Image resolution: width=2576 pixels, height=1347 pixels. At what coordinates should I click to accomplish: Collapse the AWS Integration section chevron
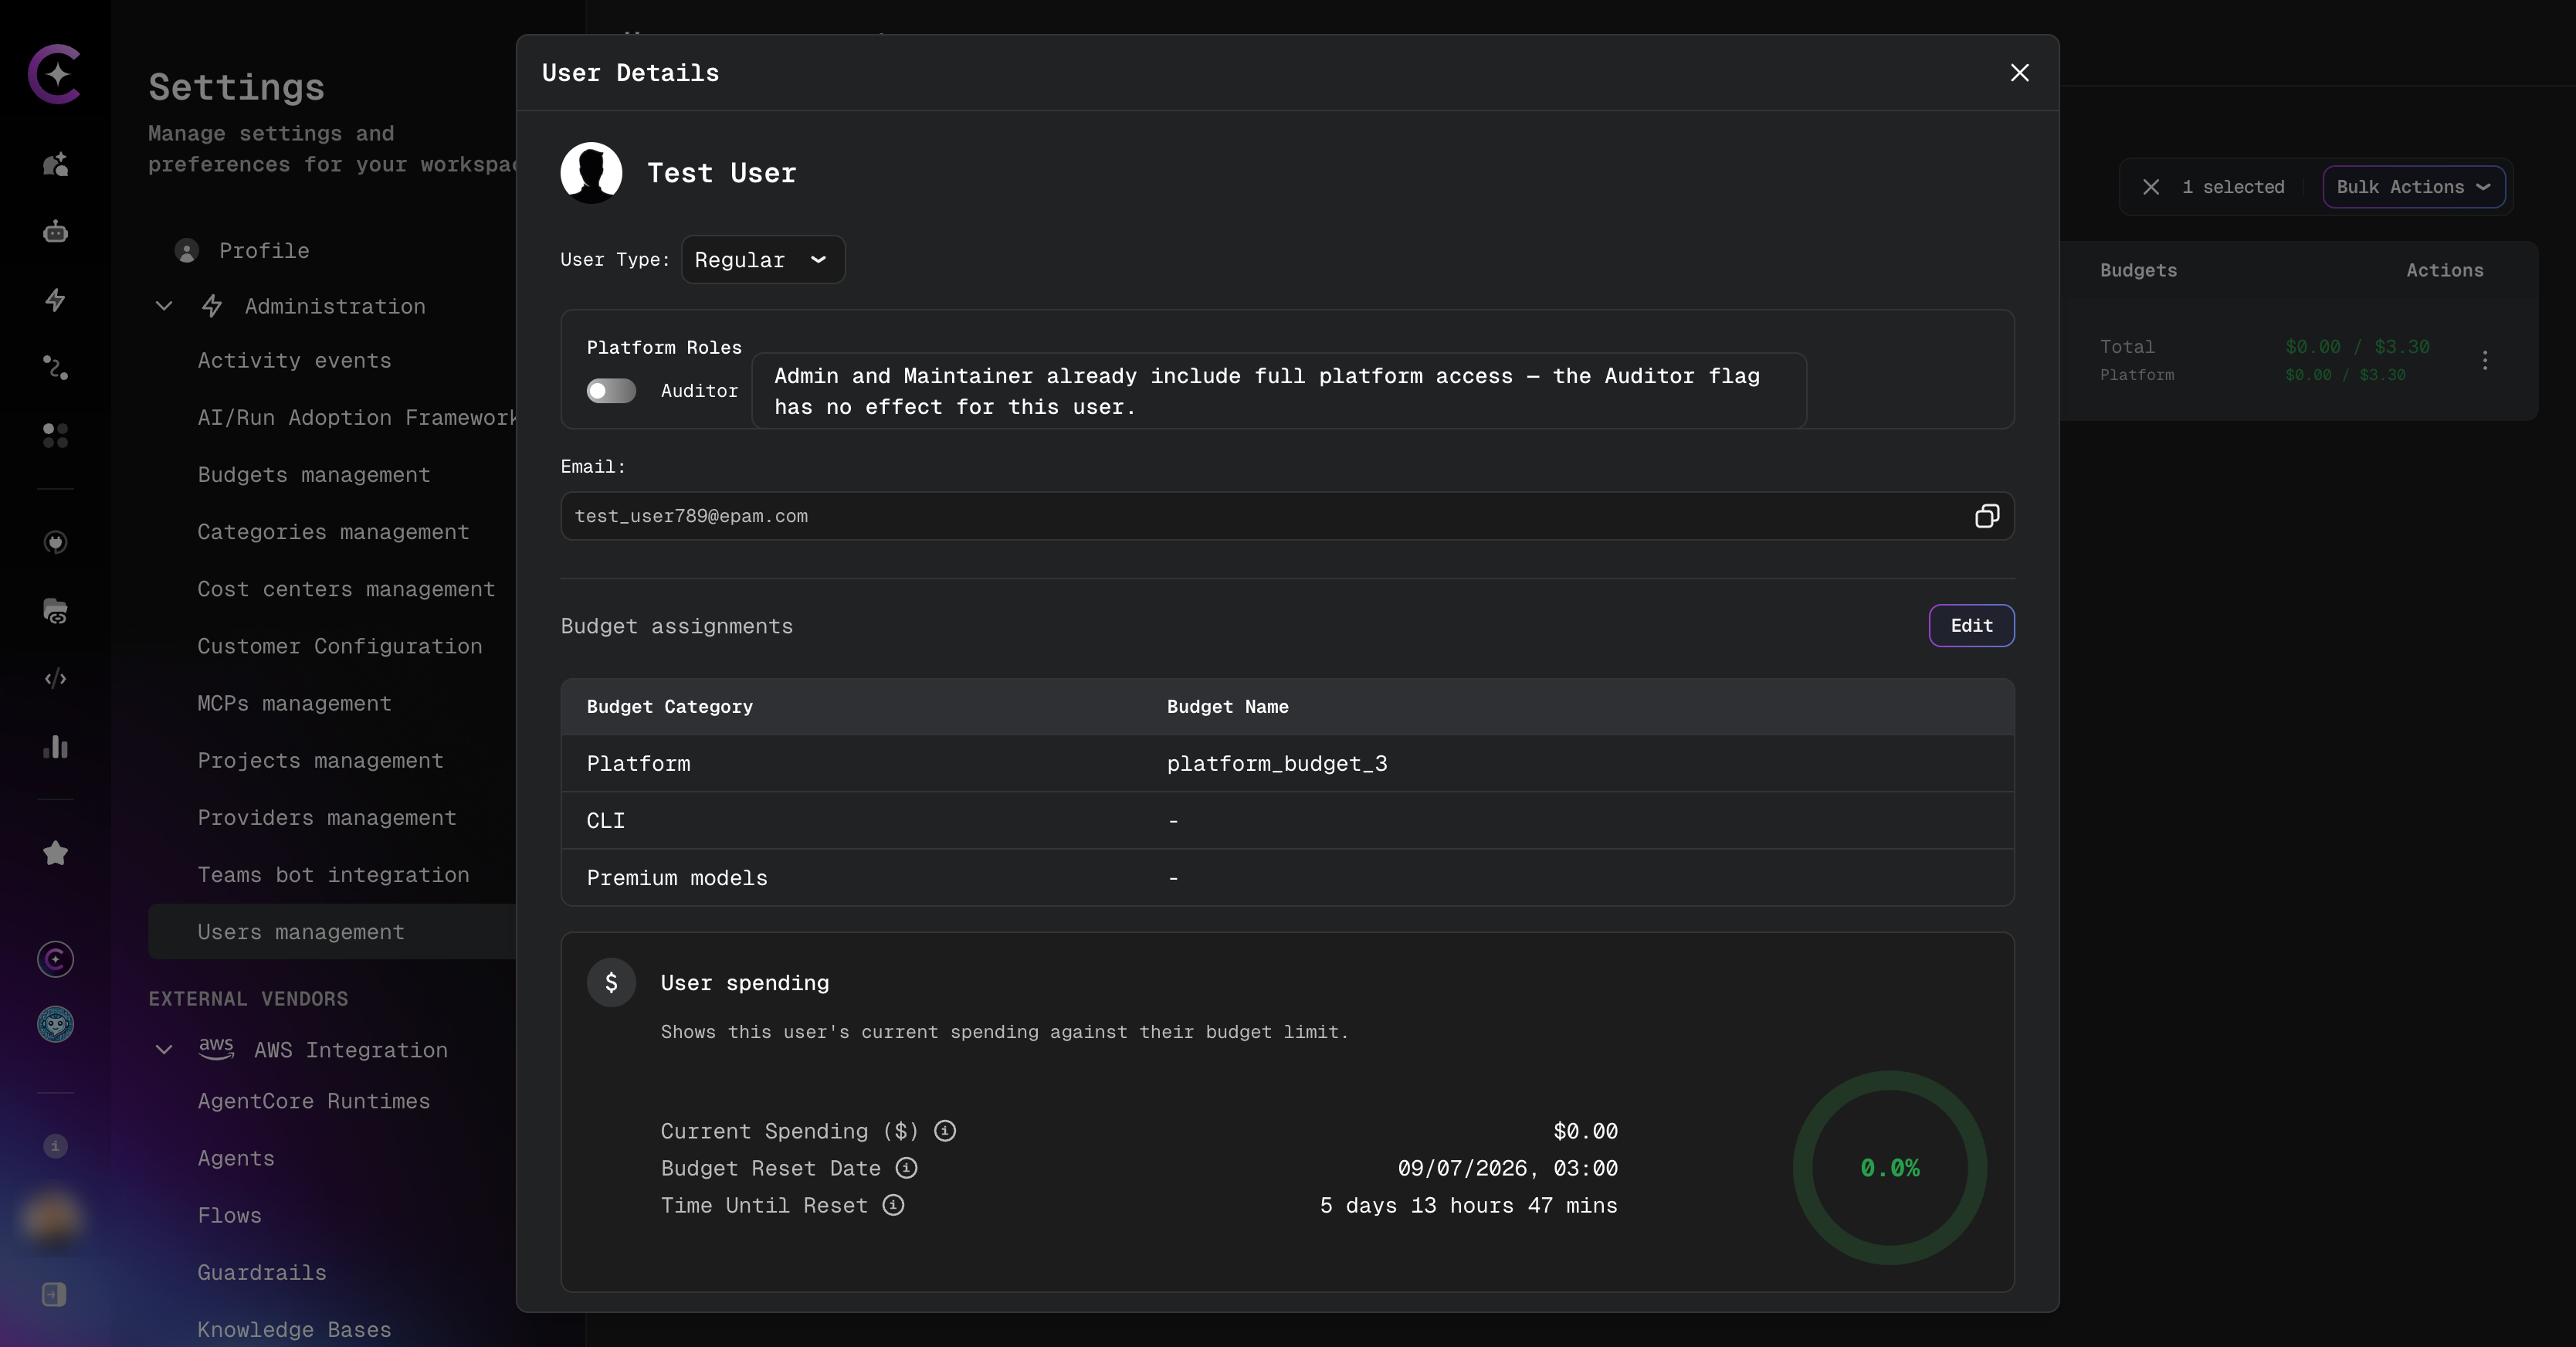coord(164,1050)
